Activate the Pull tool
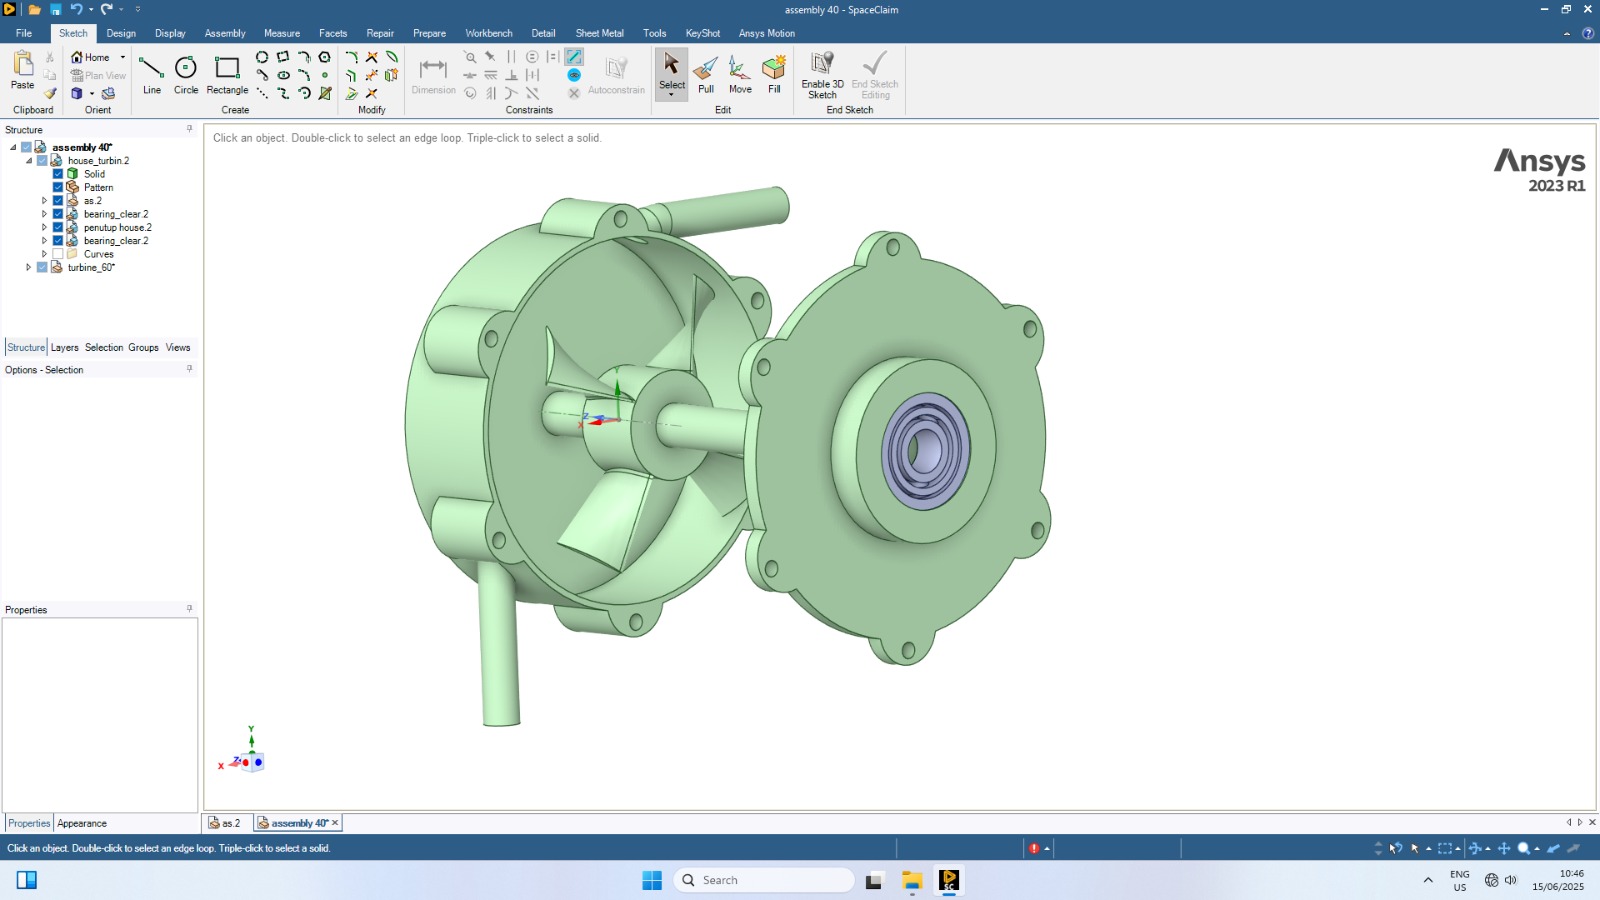The height and width of the screenshot is (900, 1600). (x=706, y=74)
